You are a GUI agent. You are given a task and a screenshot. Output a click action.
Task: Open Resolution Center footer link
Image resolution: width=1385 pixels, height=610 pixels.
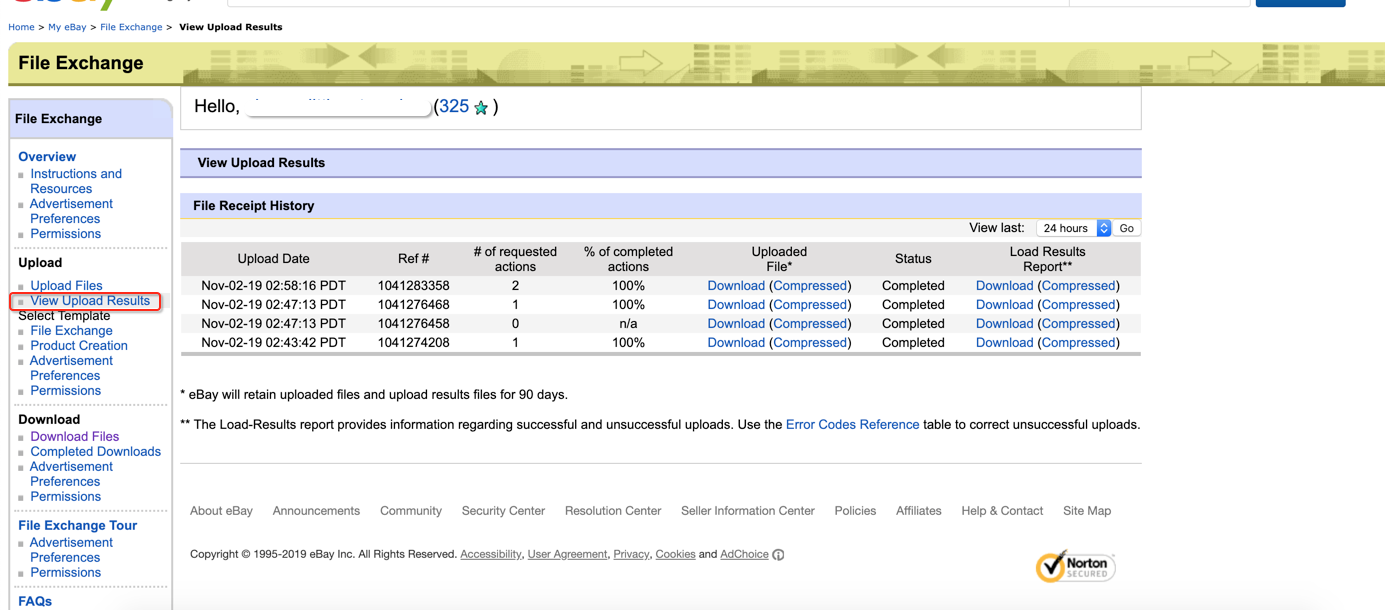613,511
